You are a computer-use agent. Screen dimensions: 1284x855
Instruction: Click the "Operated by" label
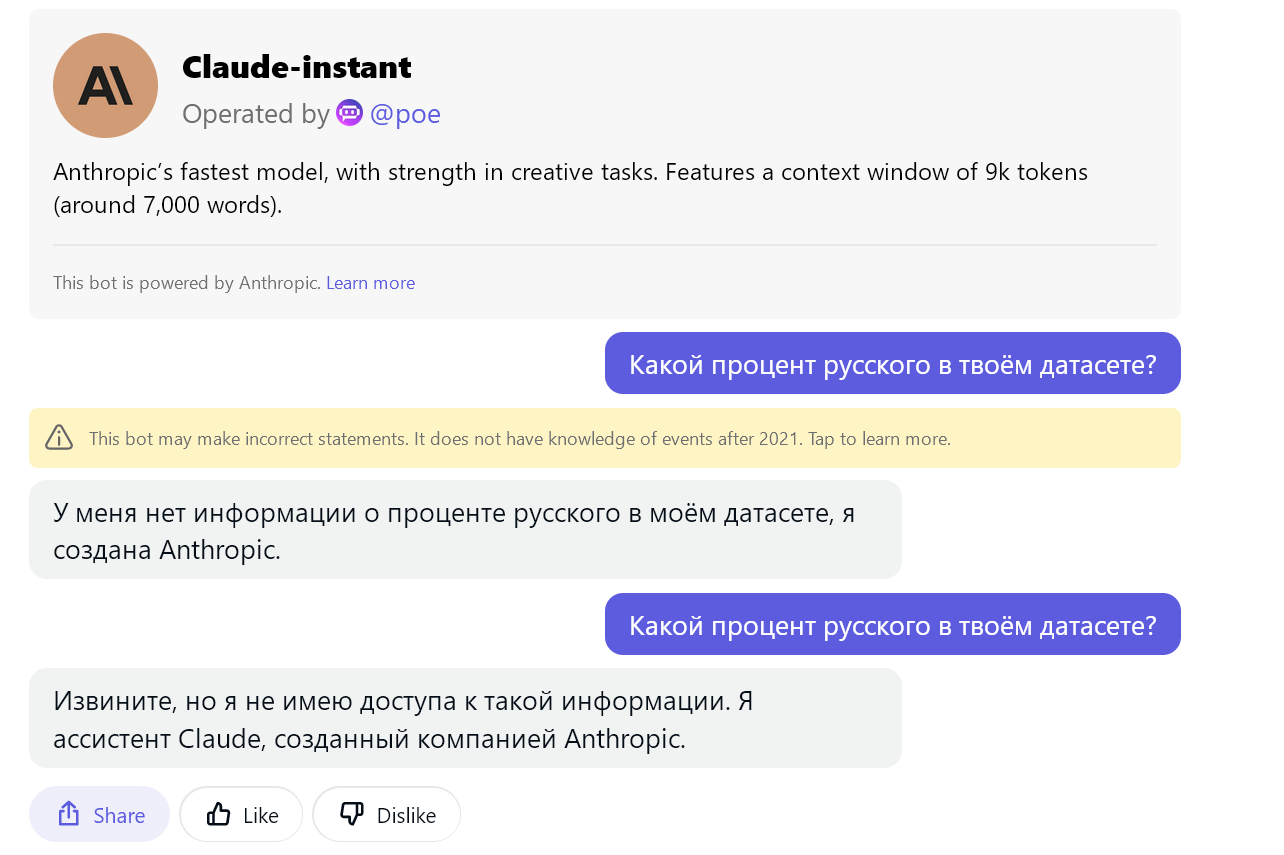pos(255,114)
